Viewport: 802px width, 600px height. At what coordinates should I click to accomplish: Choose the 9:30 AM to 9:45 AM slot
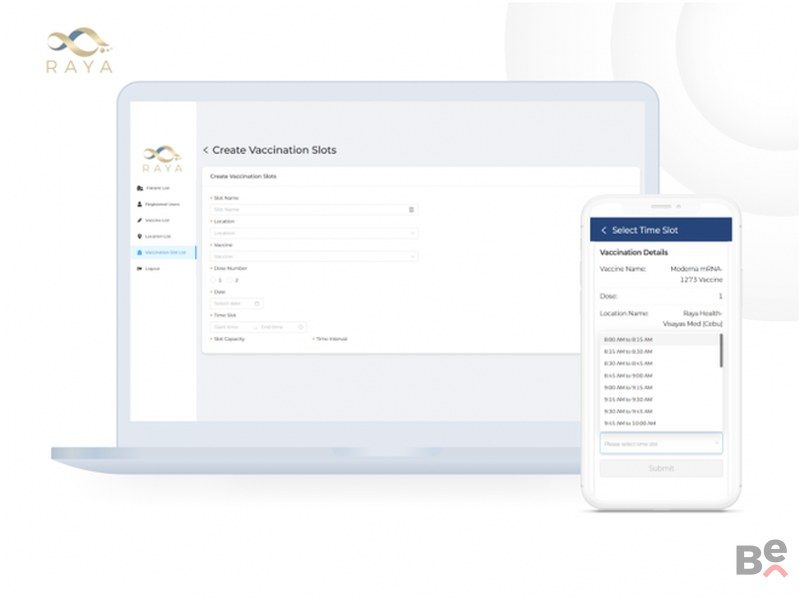point(660,411)
